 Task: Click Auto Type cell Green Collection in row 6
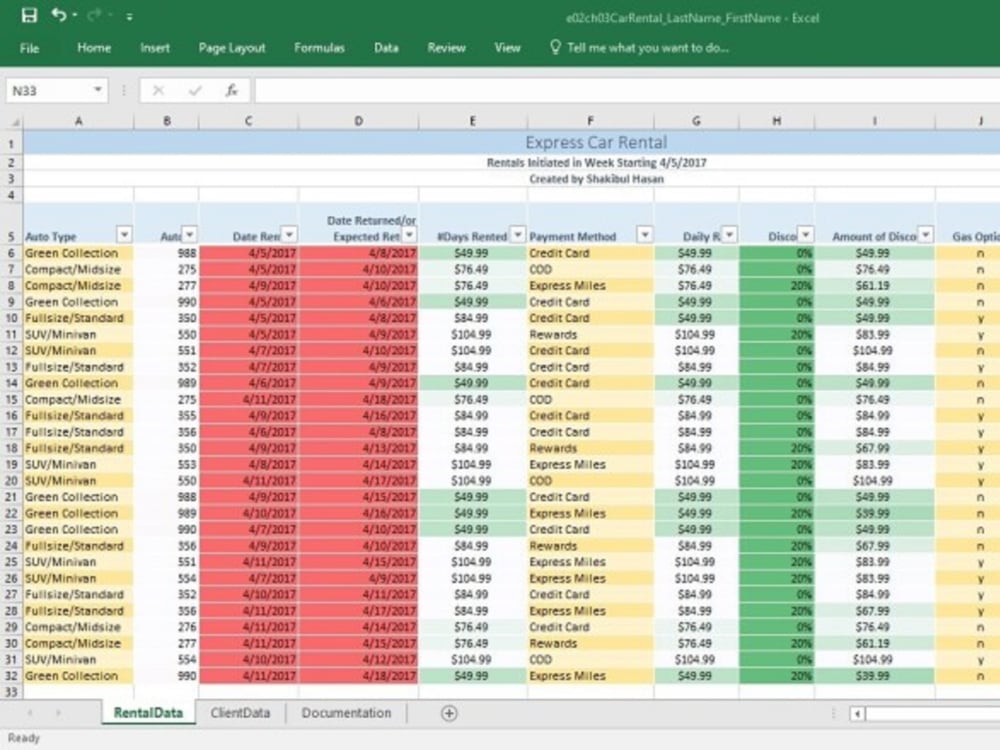[78, 253]
